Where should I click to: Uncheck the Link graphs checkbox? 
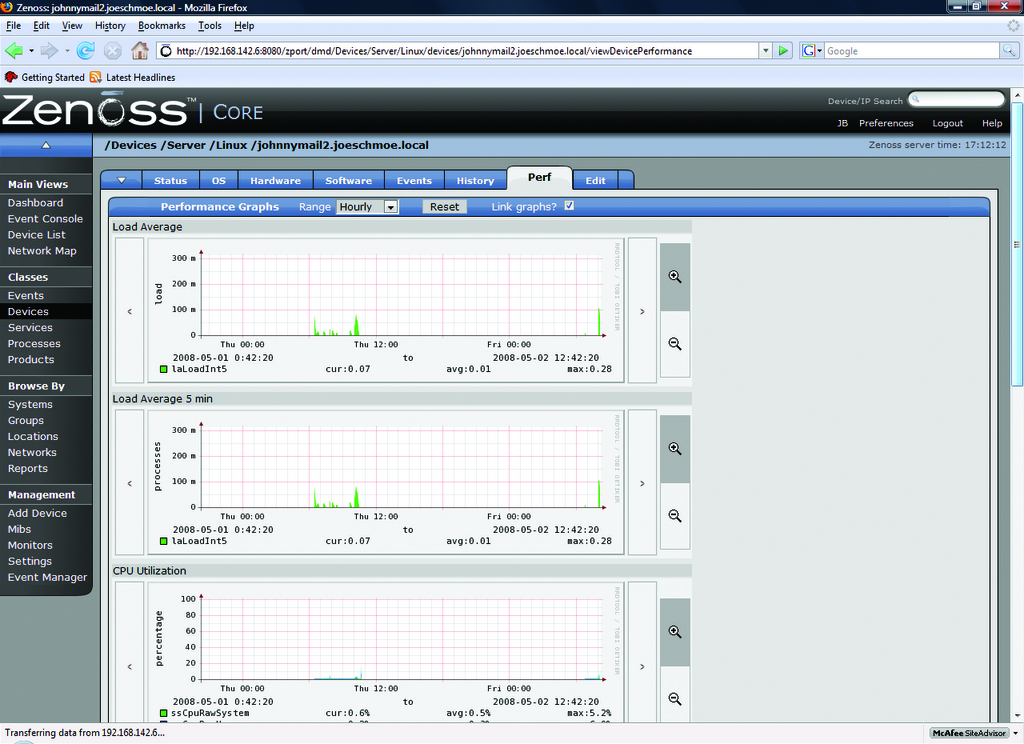point(569,206)
